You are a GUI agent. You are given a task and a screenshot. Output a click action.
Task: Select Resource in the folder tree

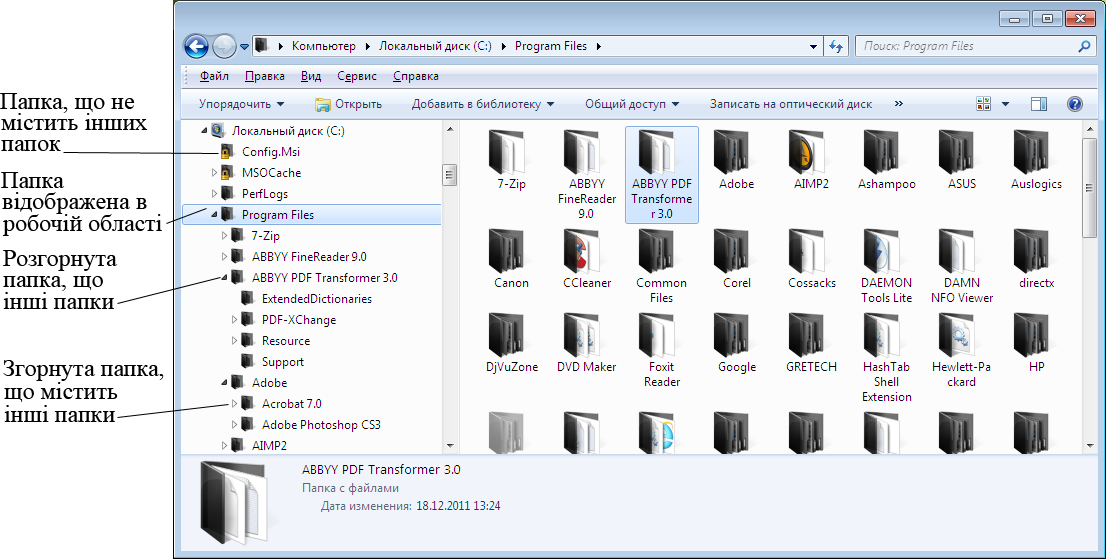tap(286, 341)
